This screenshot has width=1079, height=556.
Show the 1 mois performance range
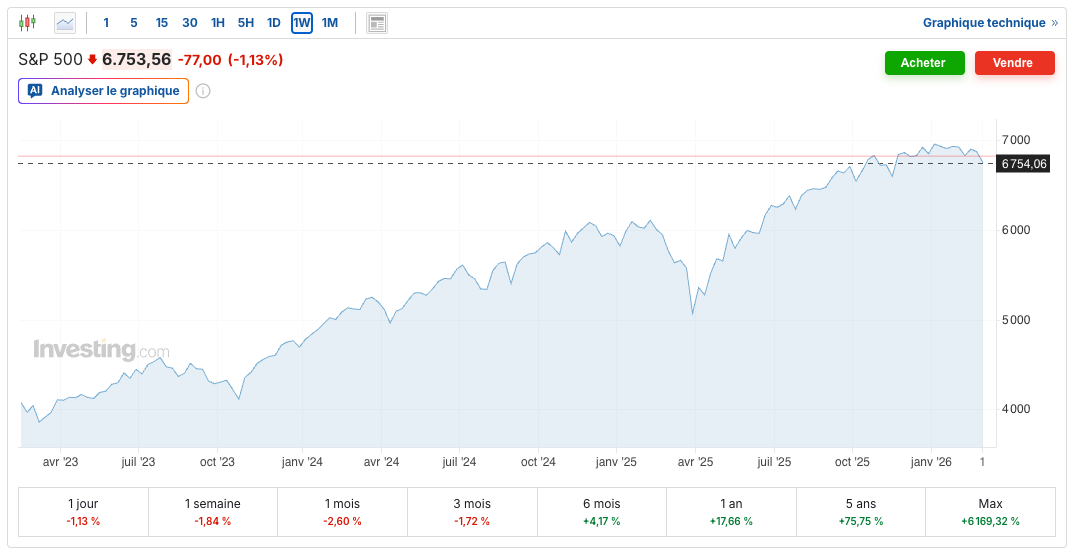click(343, 512)
